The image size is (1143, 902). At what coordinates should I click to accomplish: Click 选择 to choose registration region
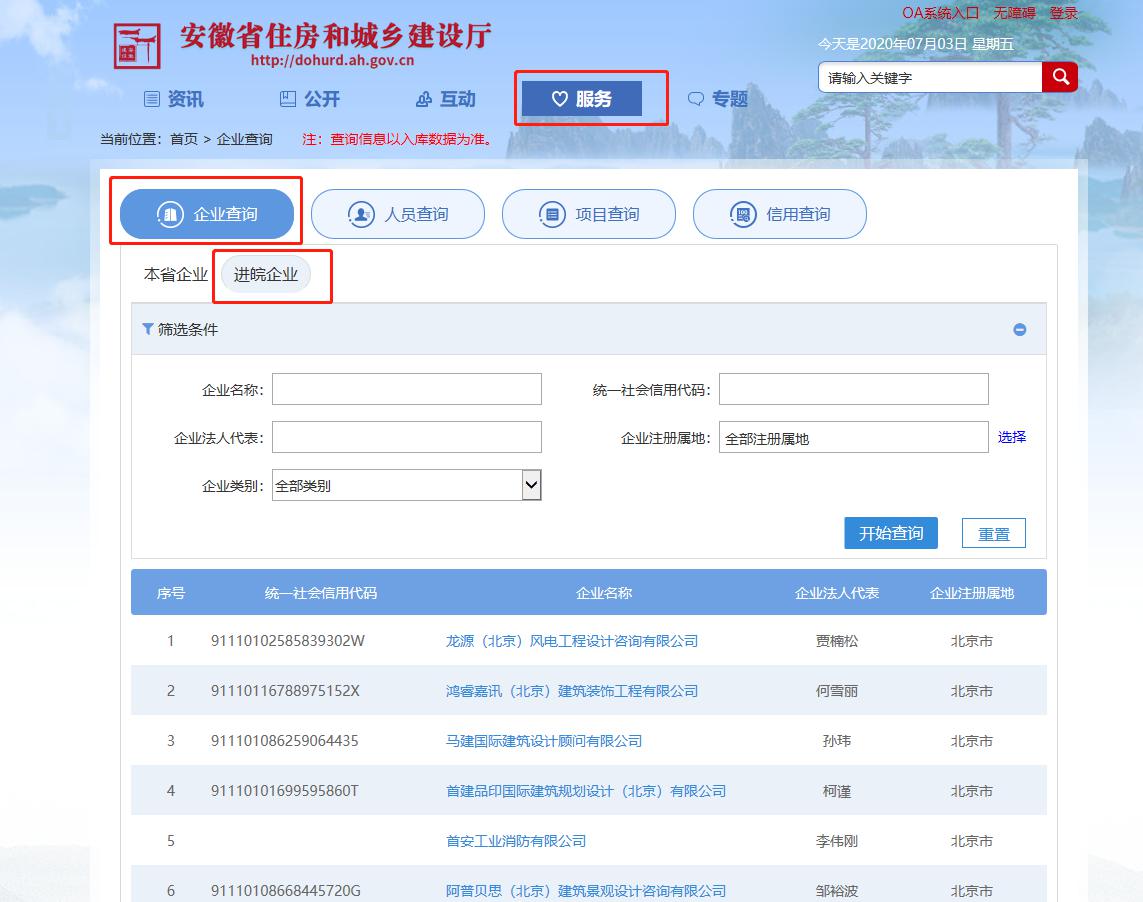[x=1011, y=437]
